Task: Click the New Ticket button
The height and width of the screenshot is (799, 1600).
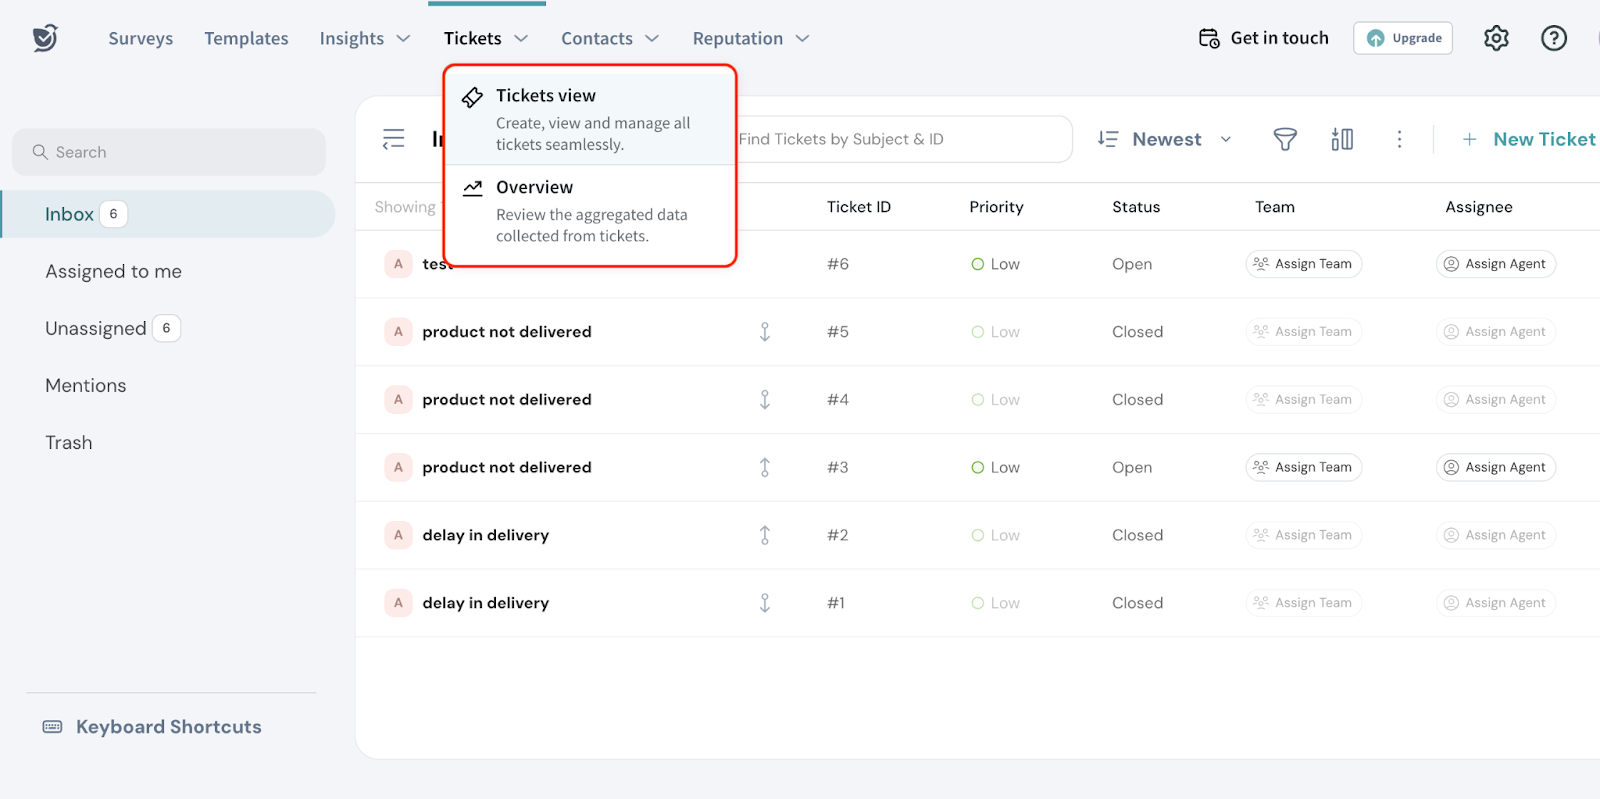Action: click(1529, 139)
